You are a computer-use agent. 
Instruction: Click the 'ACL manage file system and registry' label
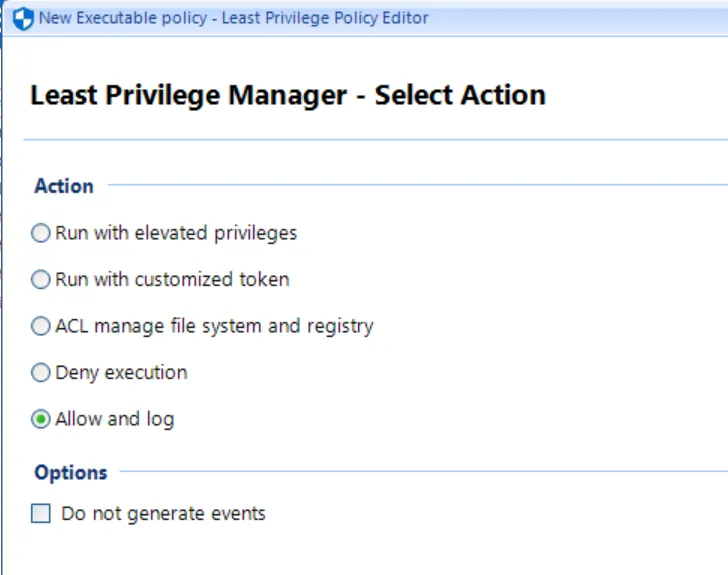point(214,326)
